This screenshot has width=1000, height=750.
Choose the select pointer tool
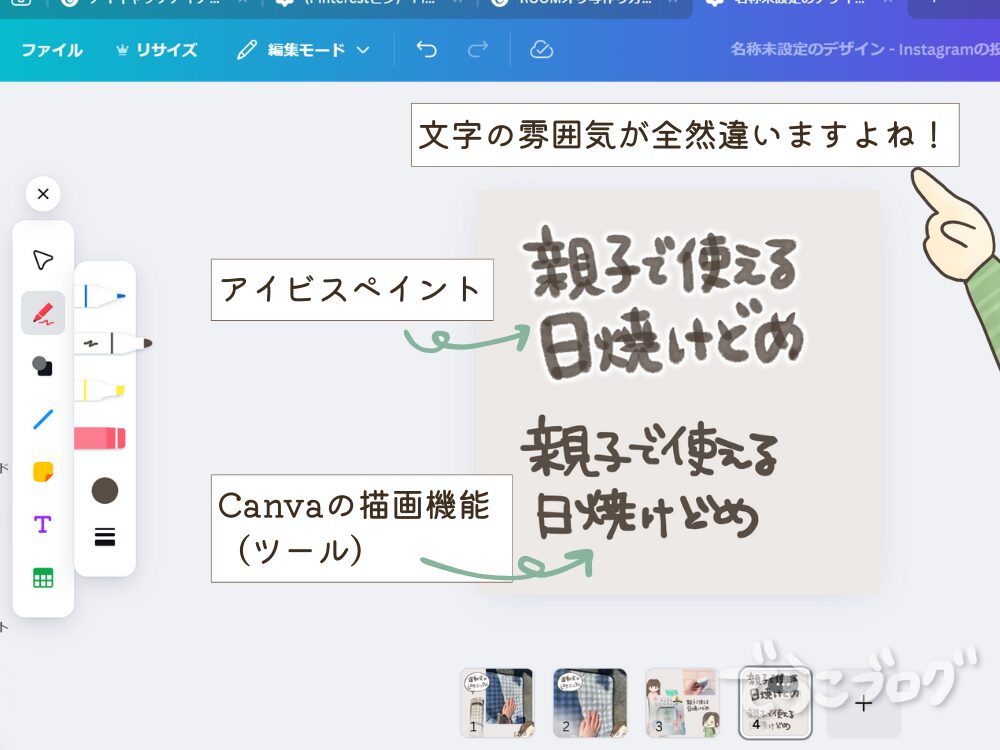pyautogui.click(x=43, y=260)
